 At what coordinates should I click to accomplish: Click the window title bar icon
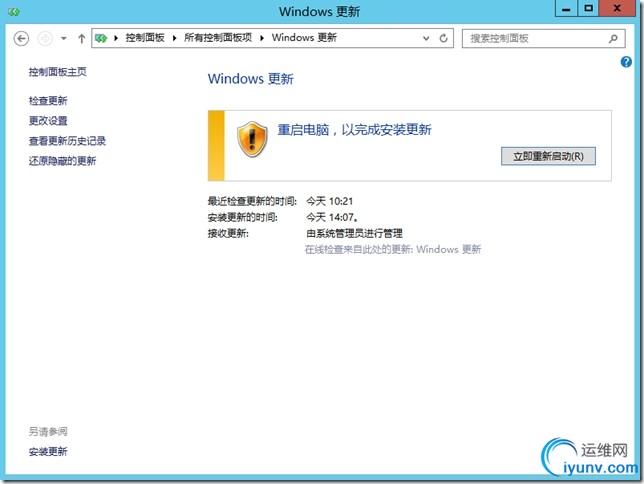14,12
